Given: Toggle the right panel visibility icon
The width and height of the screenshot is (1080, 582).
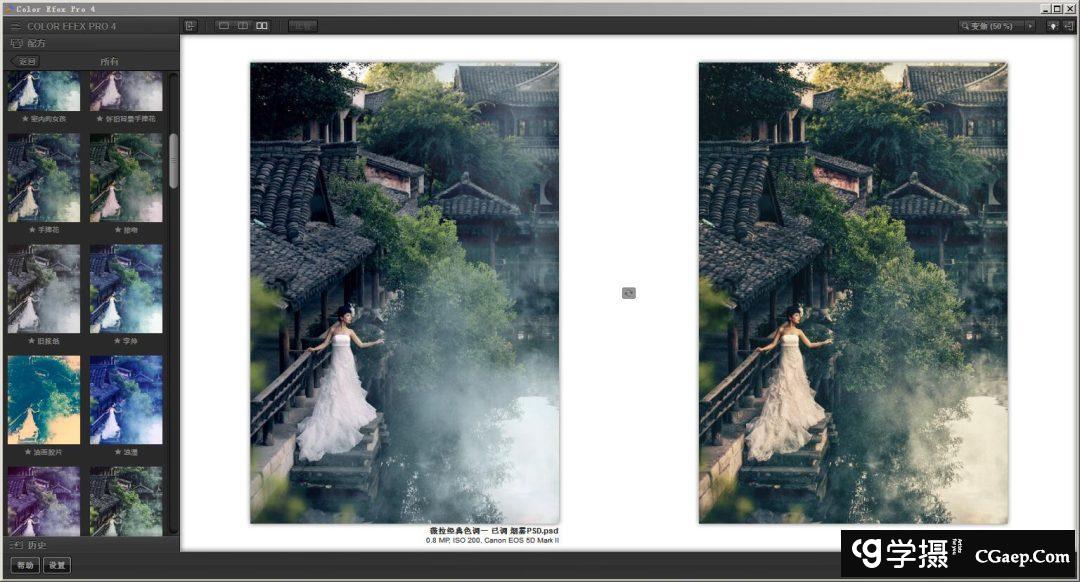Looking at the screenshot, I should (1068, 26).
